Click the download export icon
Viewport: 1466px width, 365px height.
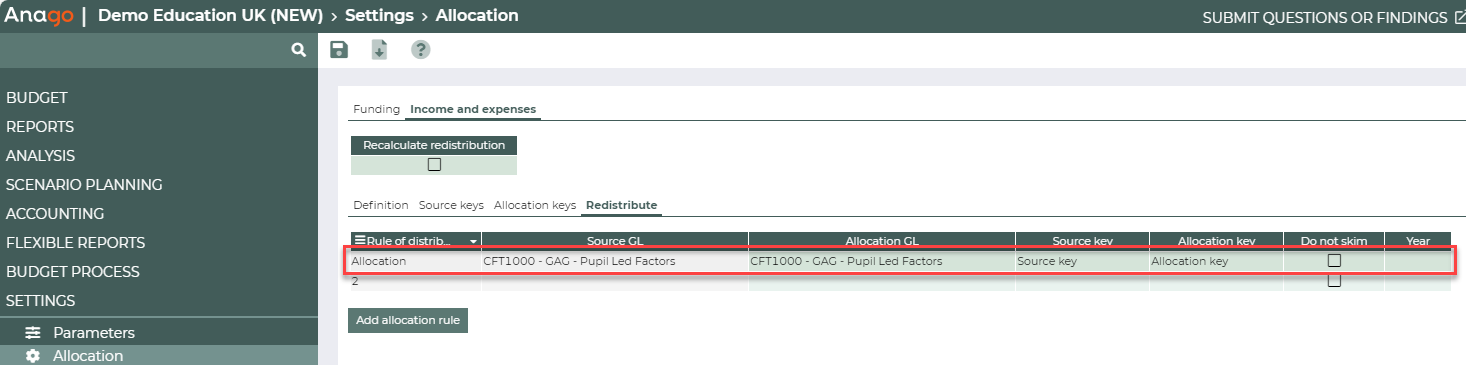pyautogui.click(x=379, y=50)
